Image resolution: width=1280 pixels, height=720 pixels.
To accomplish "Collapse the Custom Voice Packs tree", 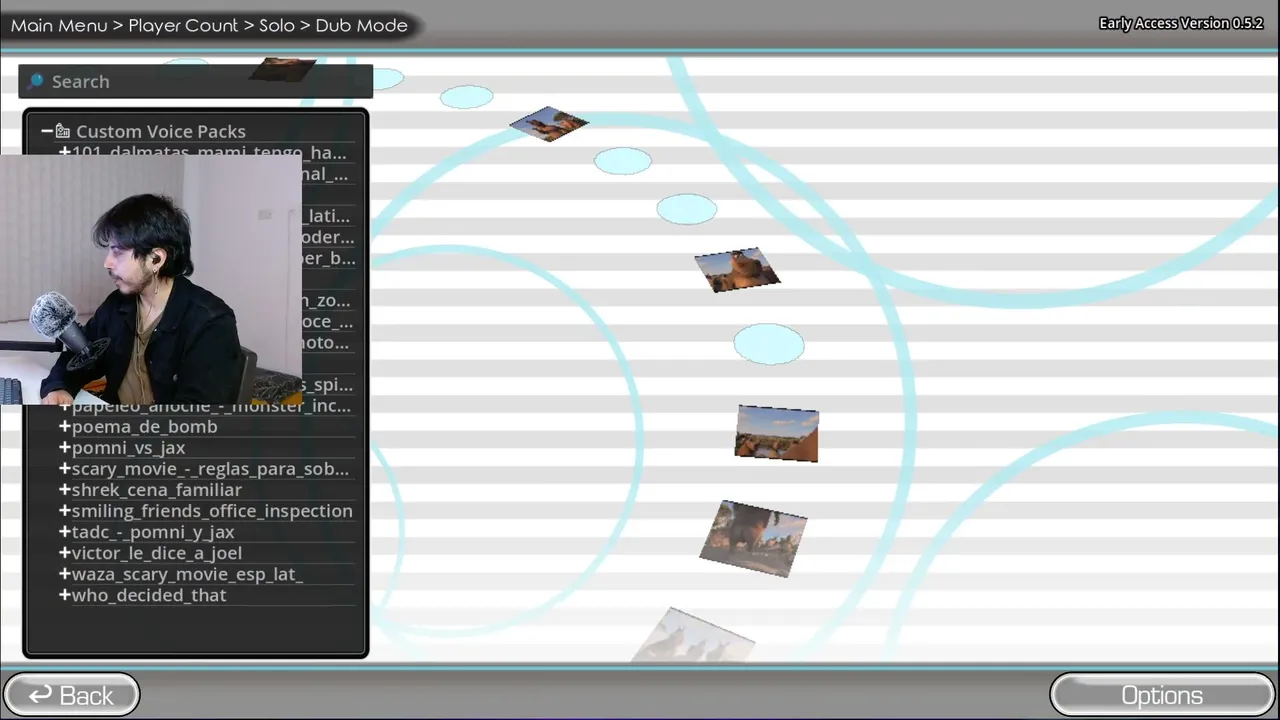I will tap(47, 131).
